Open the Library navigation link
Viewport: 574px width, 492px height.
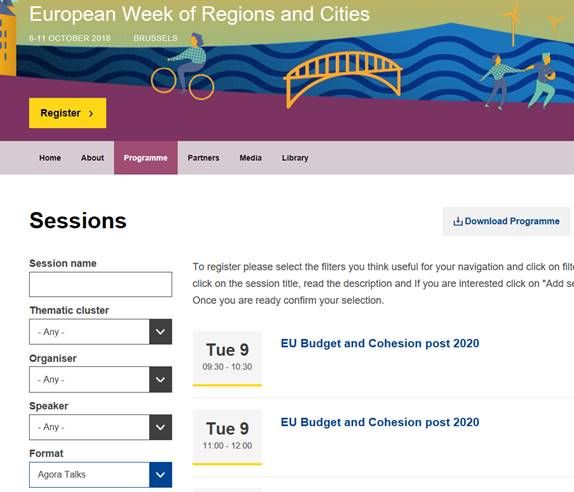pos(295,158)
